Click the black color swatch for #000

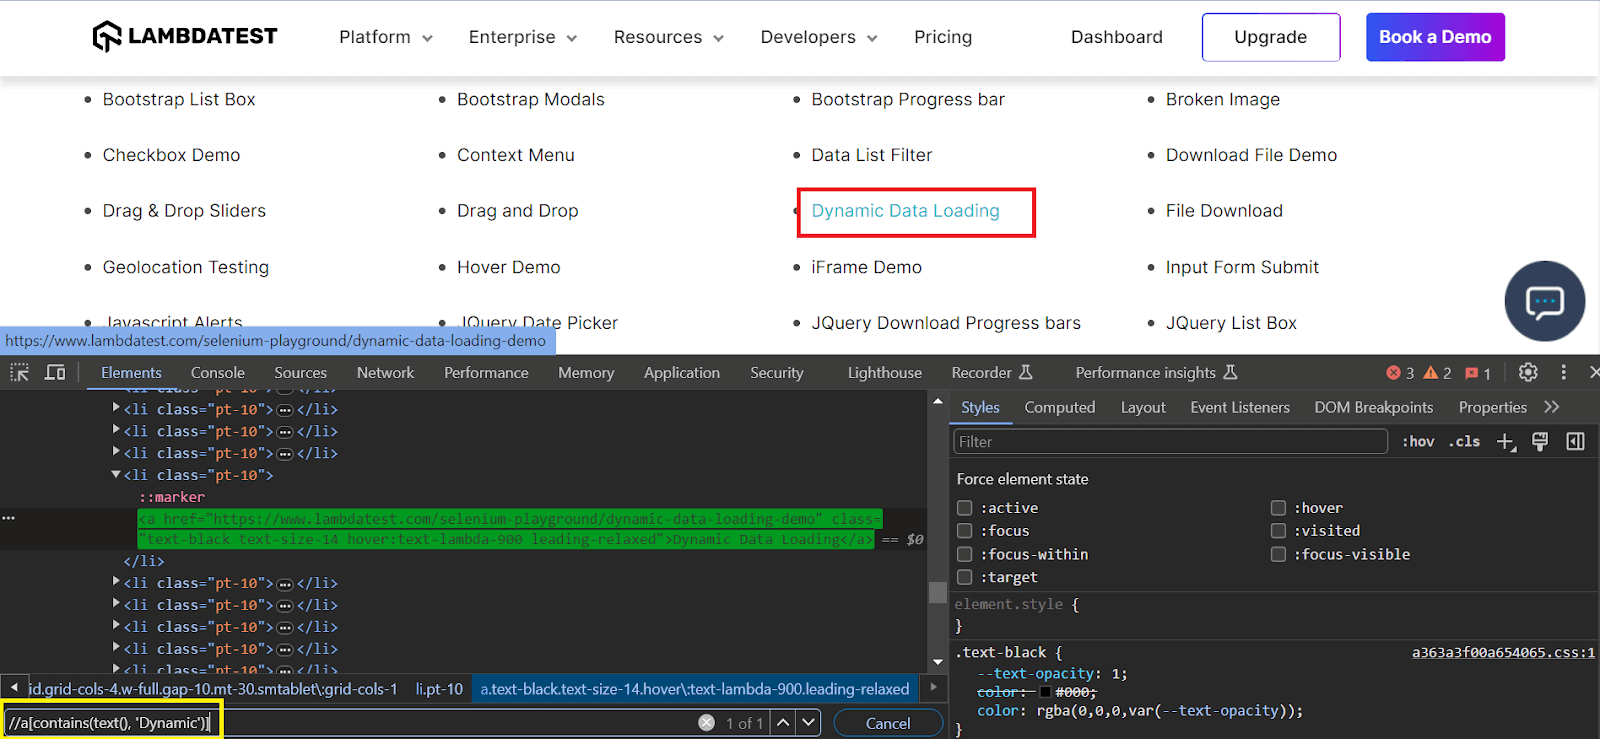[1046, 692]
